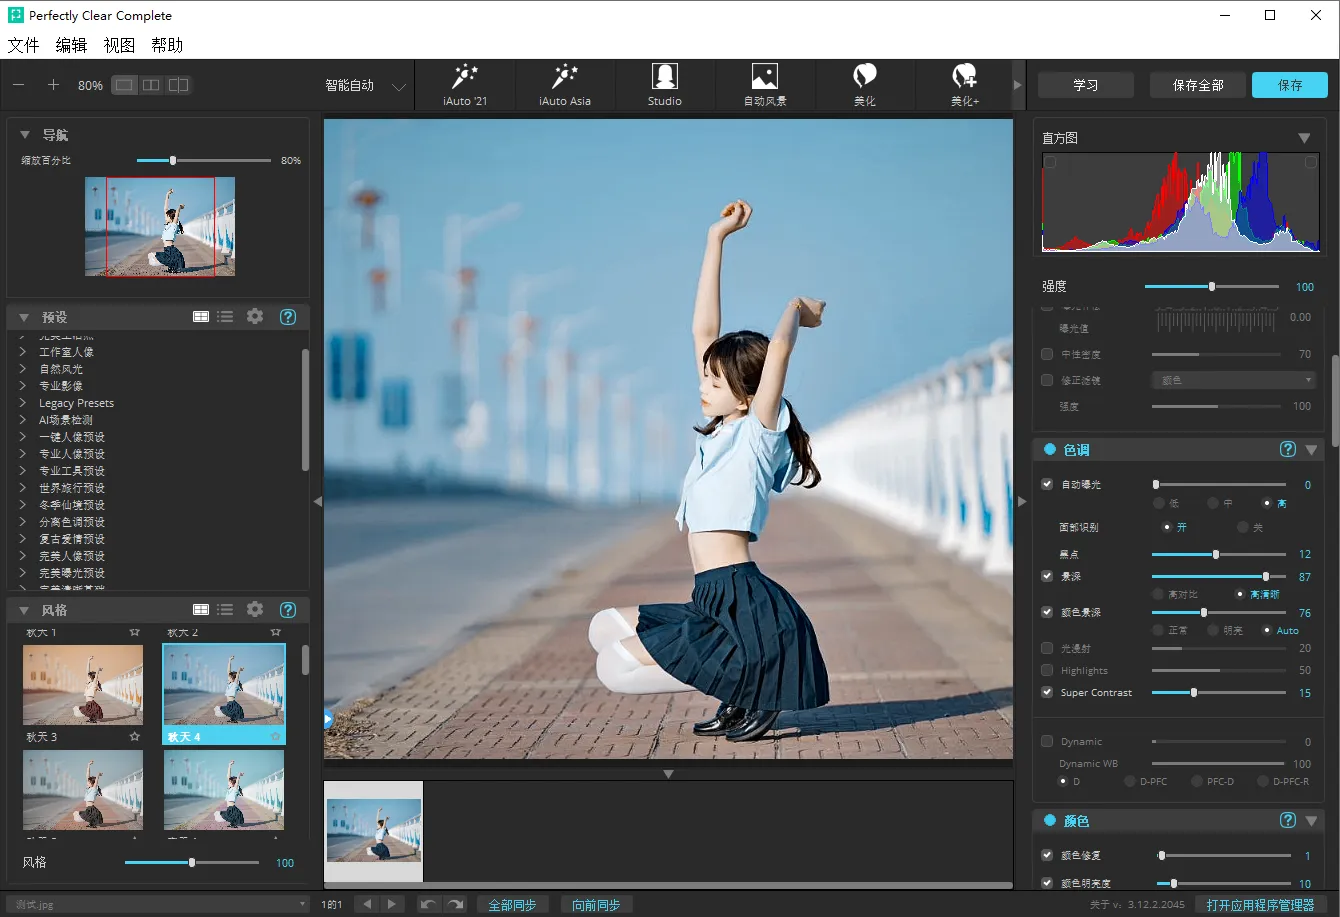Uncheck the 自动曝光 checkbox

point(1047,484)
